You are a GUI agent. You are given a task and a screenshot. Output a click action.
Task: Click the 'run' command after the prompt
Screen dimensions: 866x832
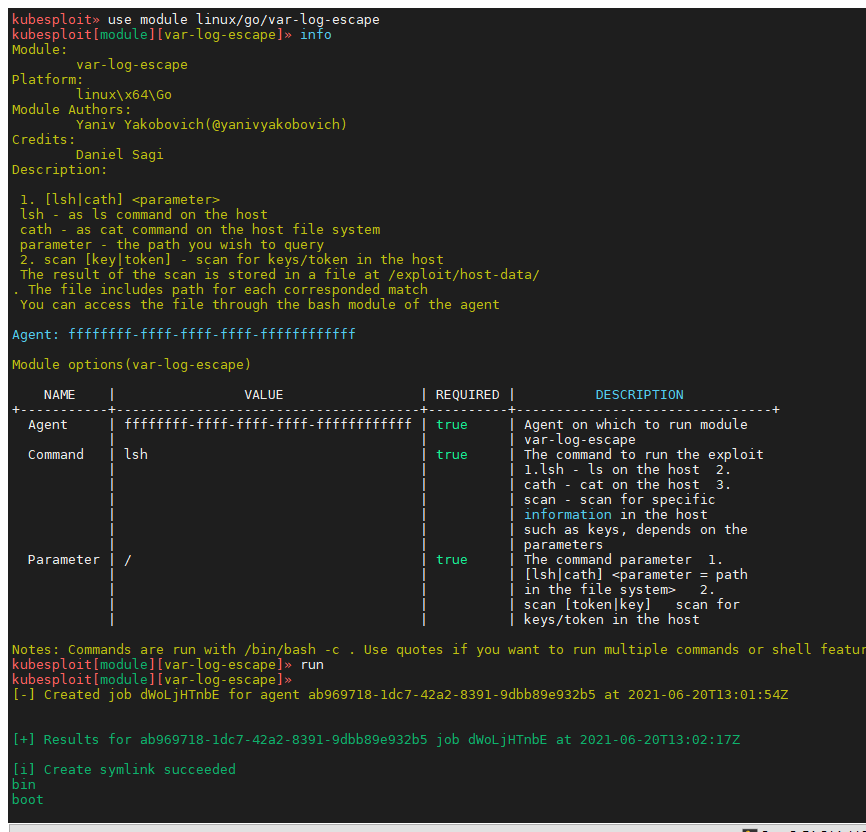point(311,665)
